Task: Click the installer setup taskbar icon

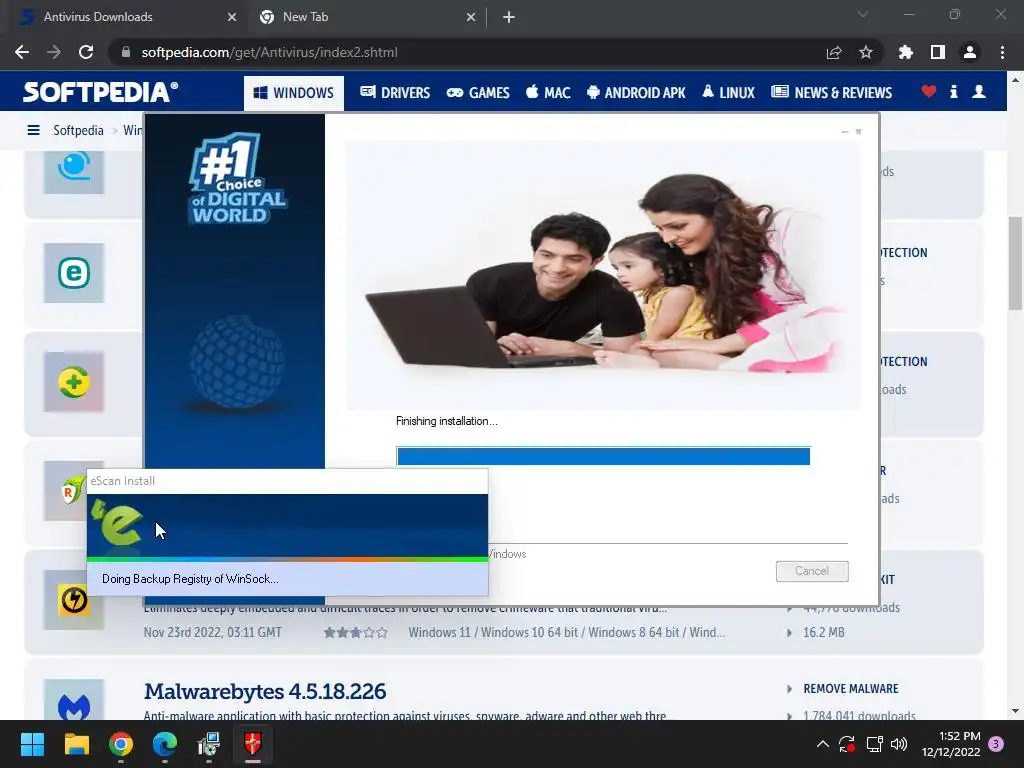Action: click(x=209, y=744)
